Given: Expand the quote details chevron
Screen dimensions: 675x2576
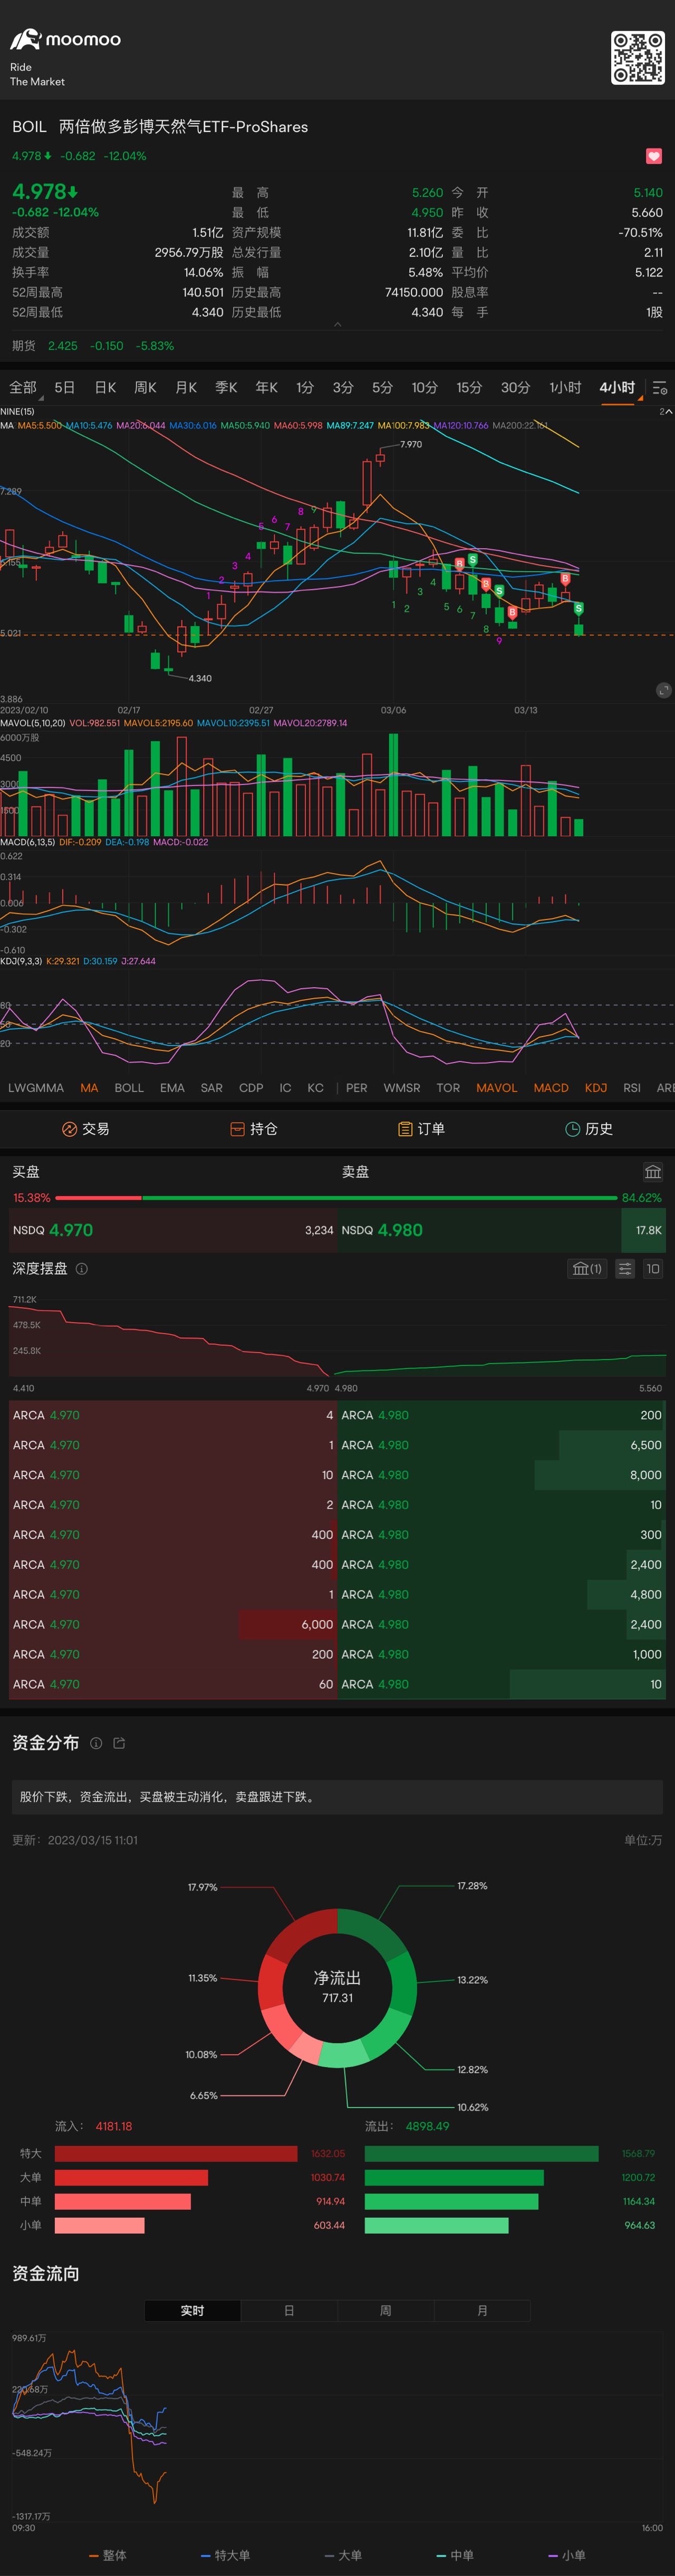Looking at the screenshot, I should (337, 324).
